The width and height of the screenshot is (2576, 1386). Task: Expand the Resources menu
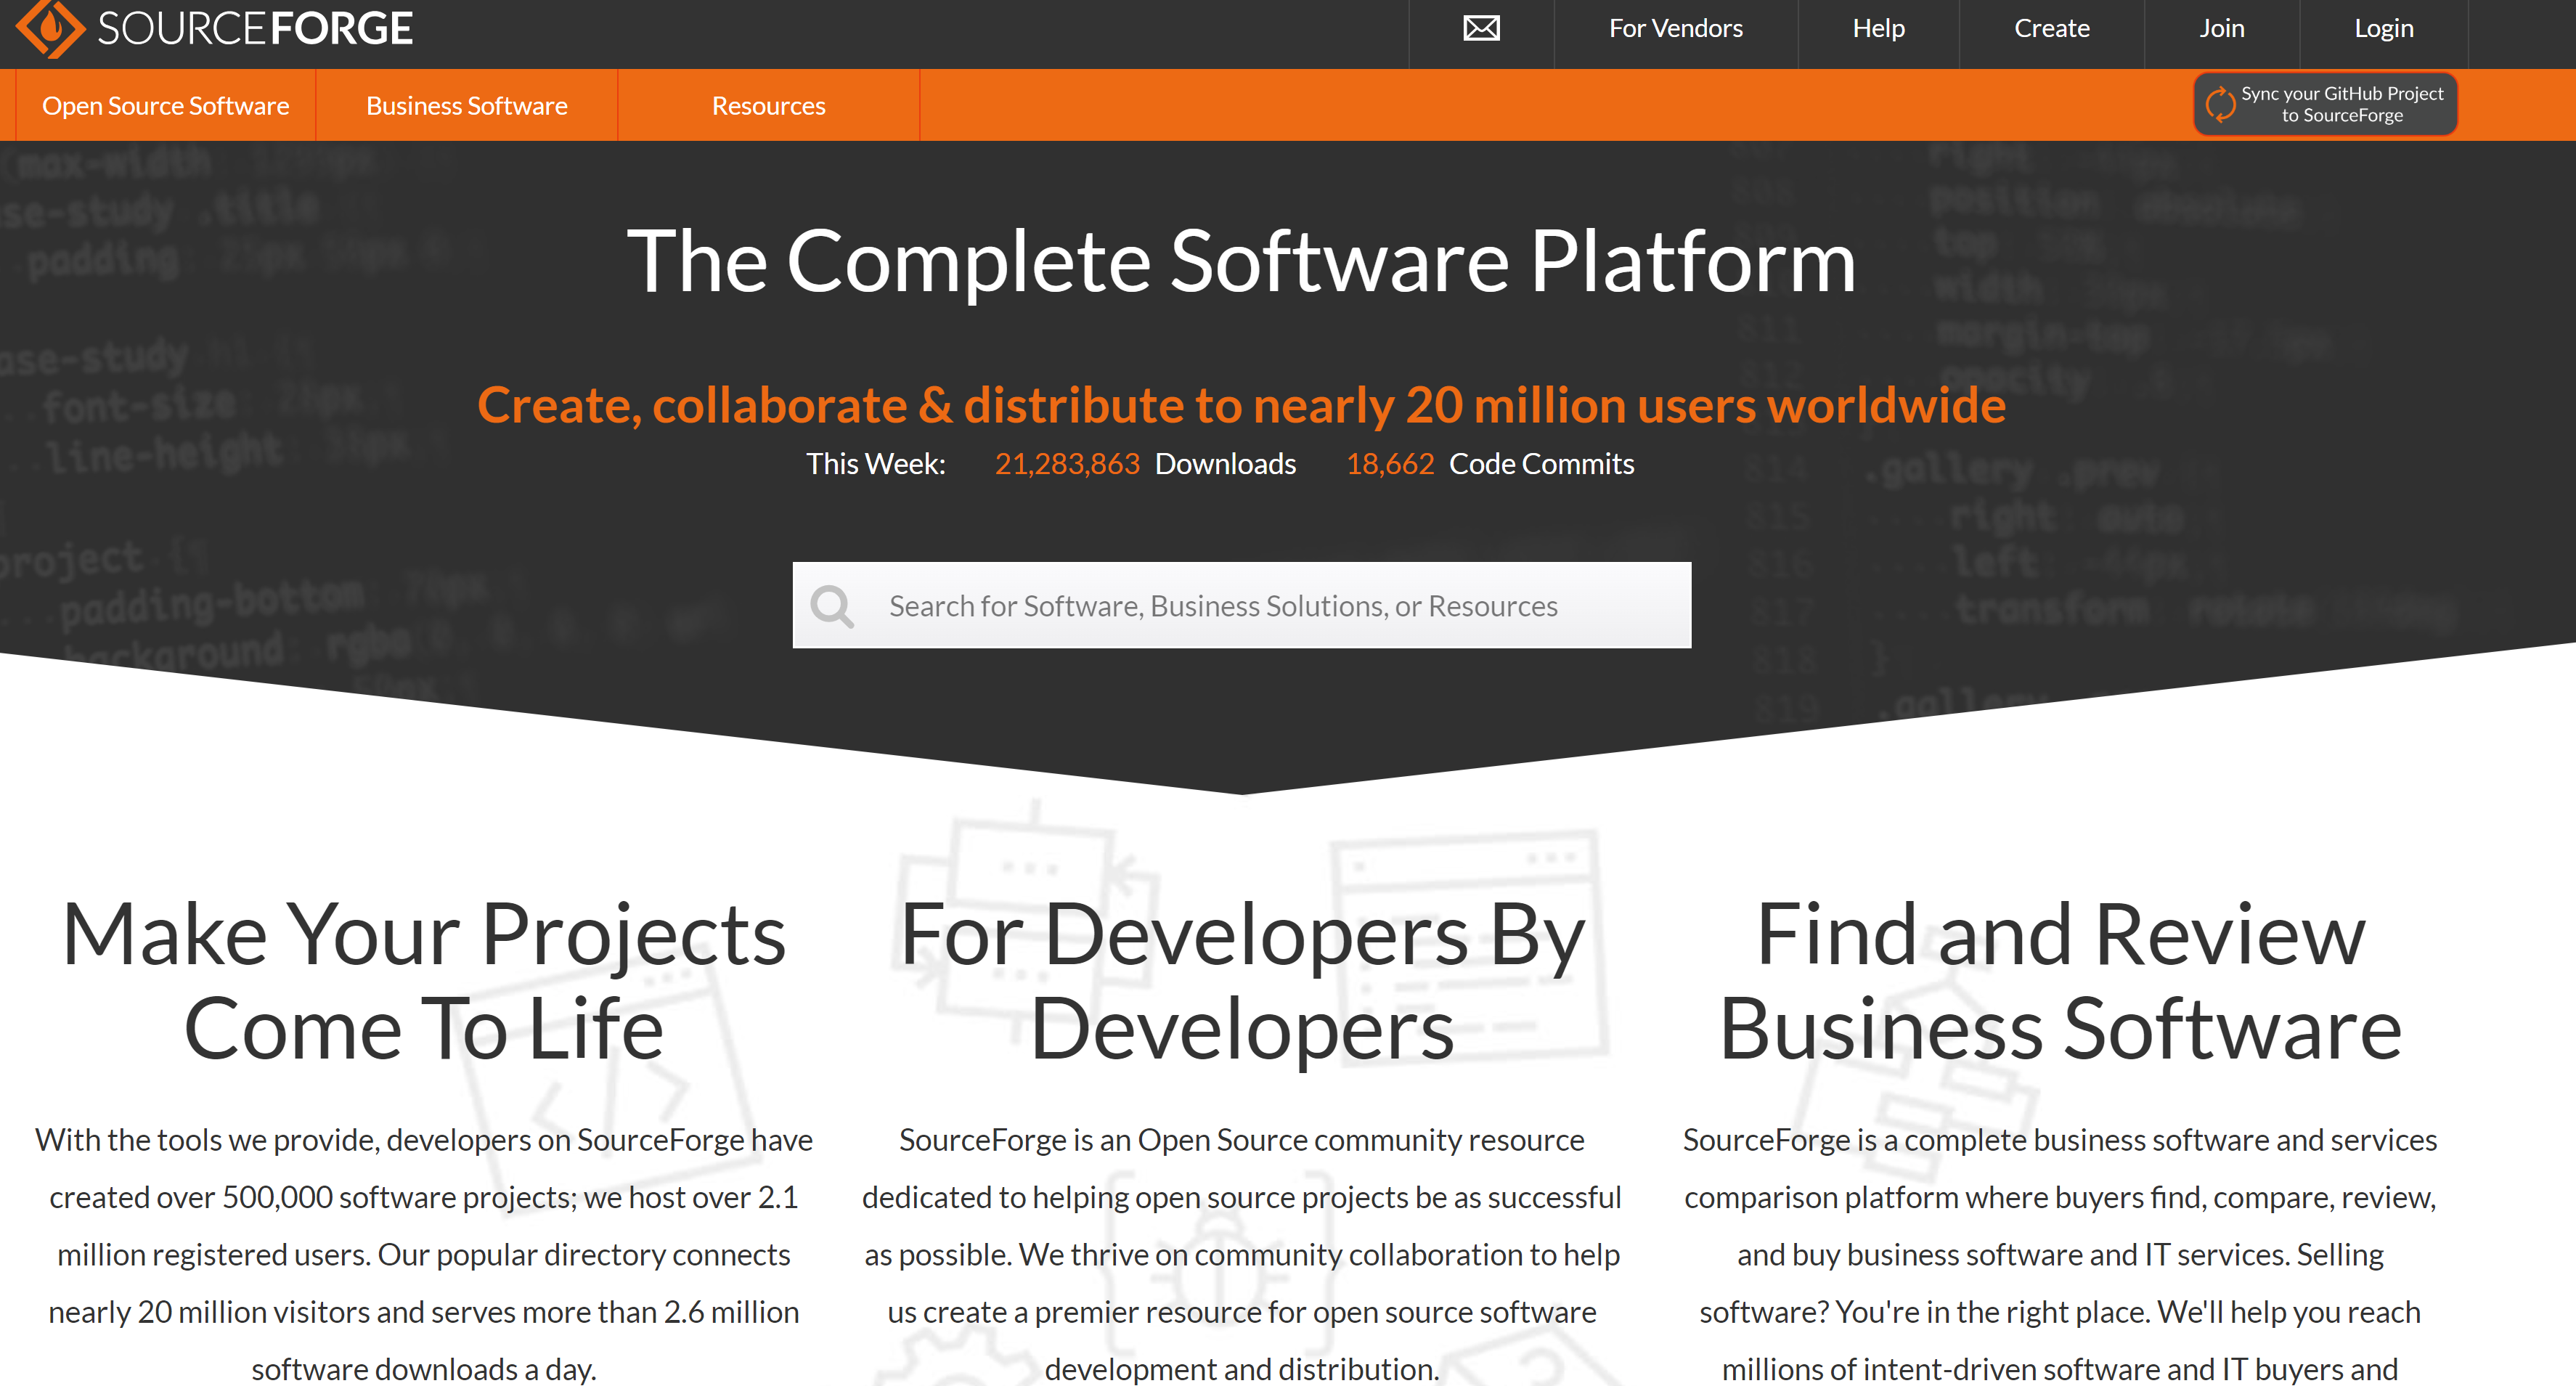click(768, 106)
